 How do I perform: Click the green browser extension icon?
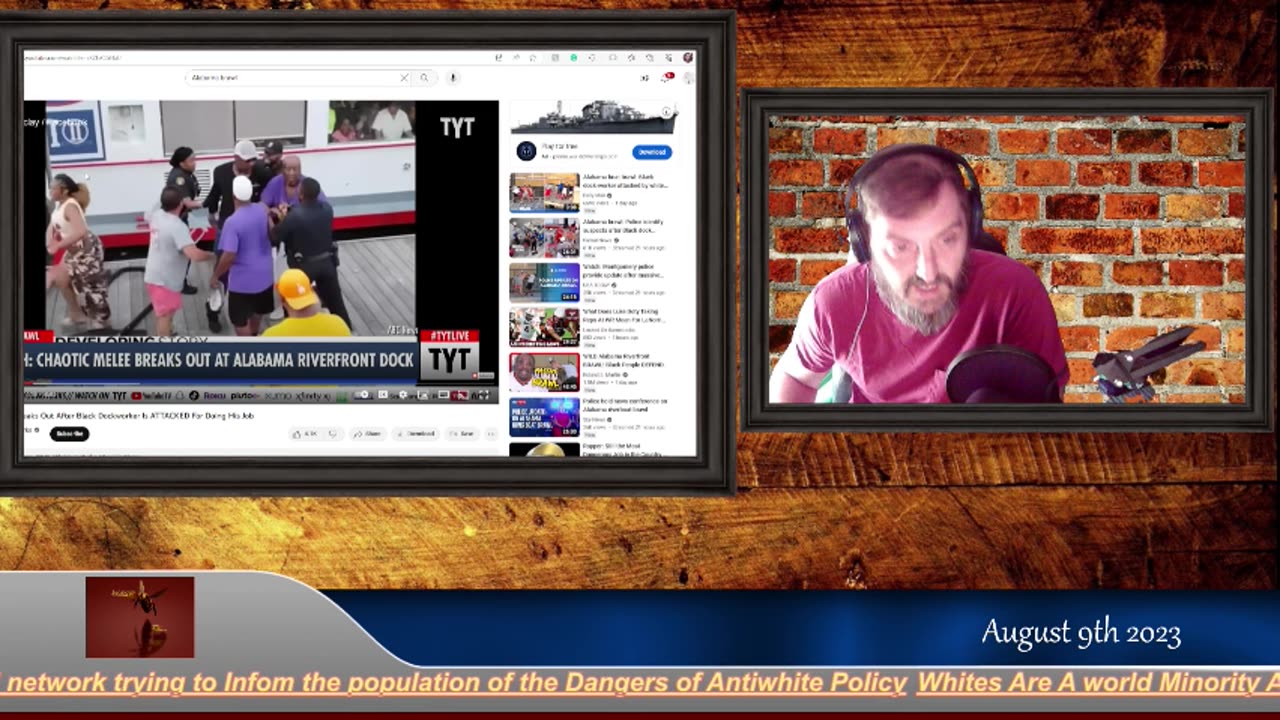575,58
